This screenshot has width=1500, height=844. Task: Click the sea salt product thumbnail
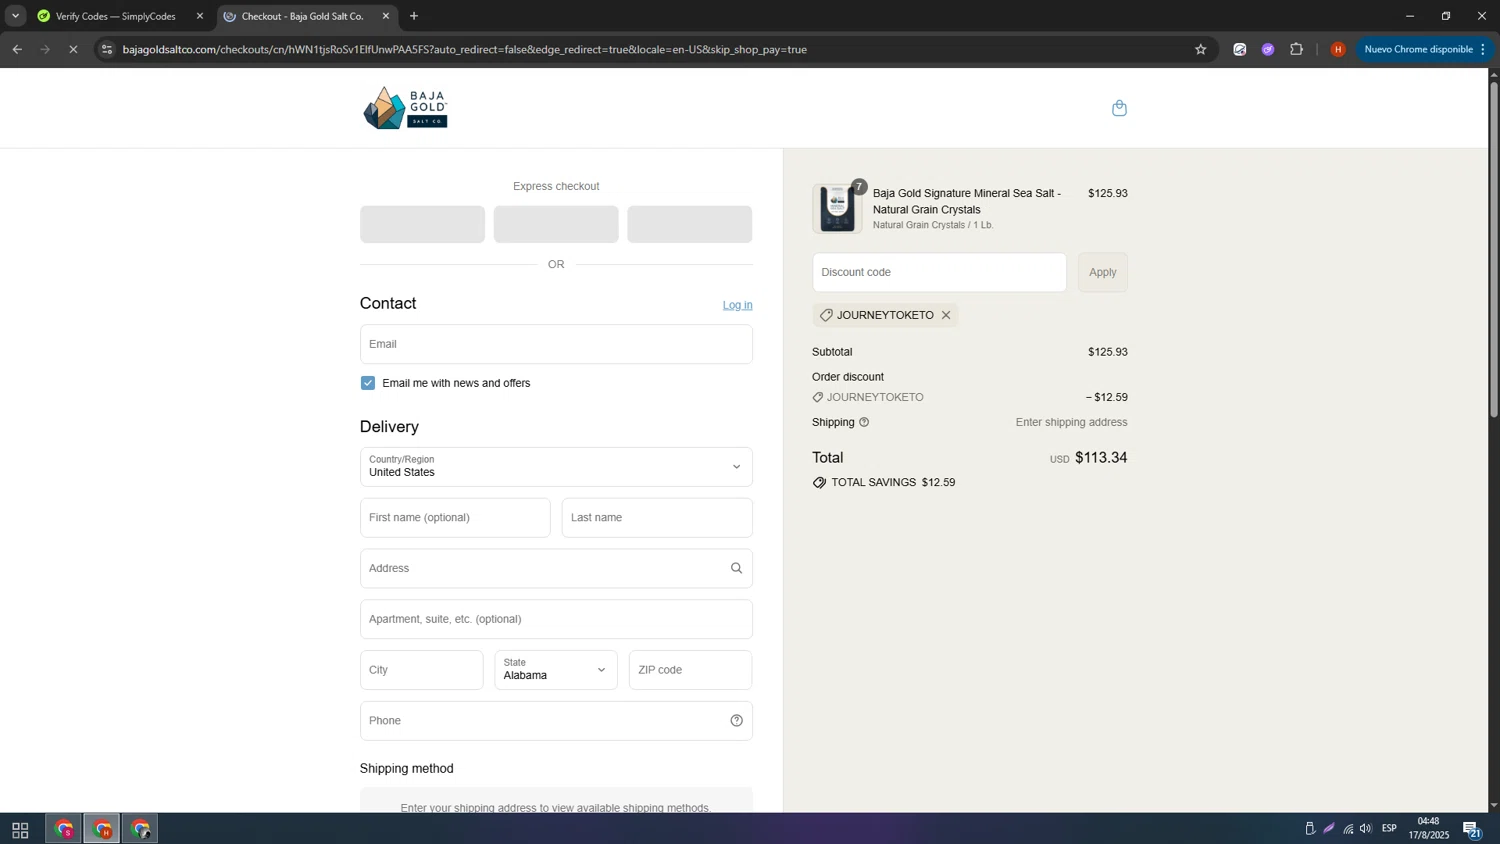(837, 209)
